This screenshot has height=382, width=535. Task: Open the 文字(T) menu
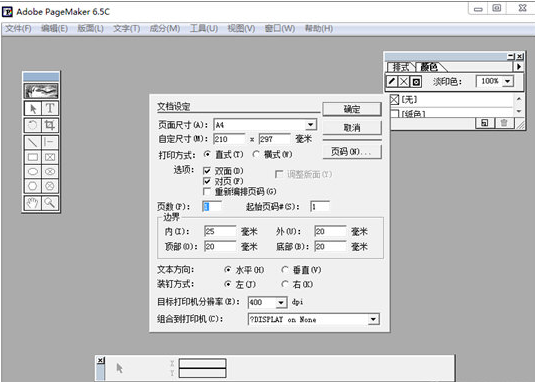[x=127, y=29]
